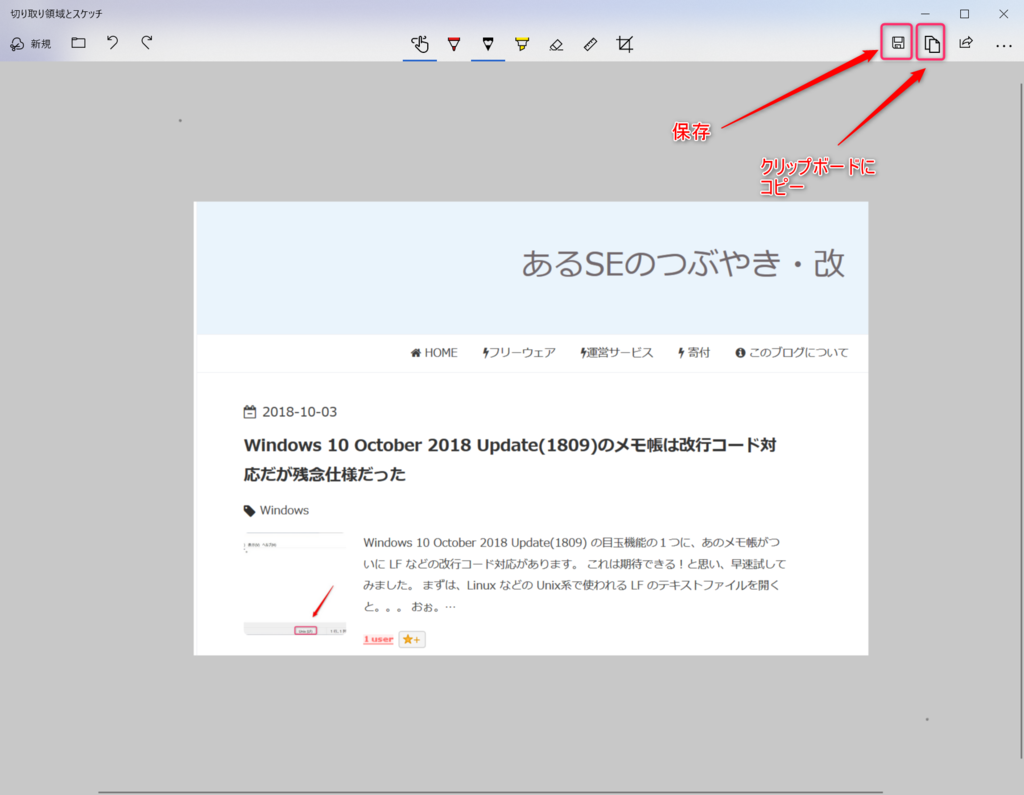Select the yellow highlighter tool
The height and width of the screenshot is (795, 1024).
pyautogui.click(x=522, y=42)
